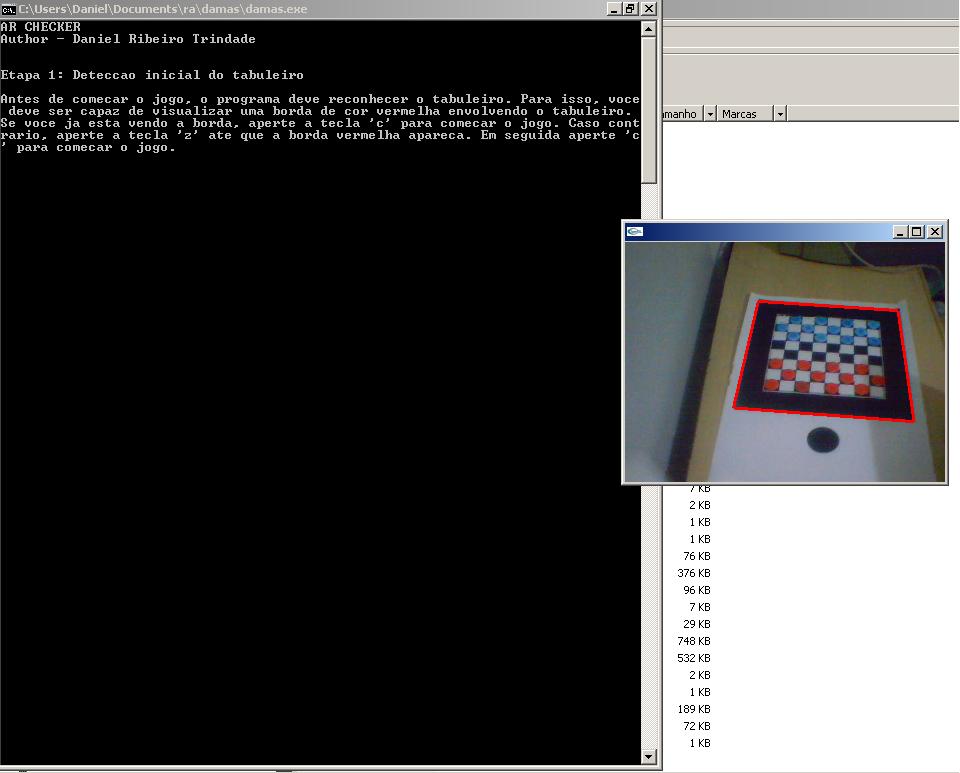Click the console vertical scrollbar thumb

(649, 110)
